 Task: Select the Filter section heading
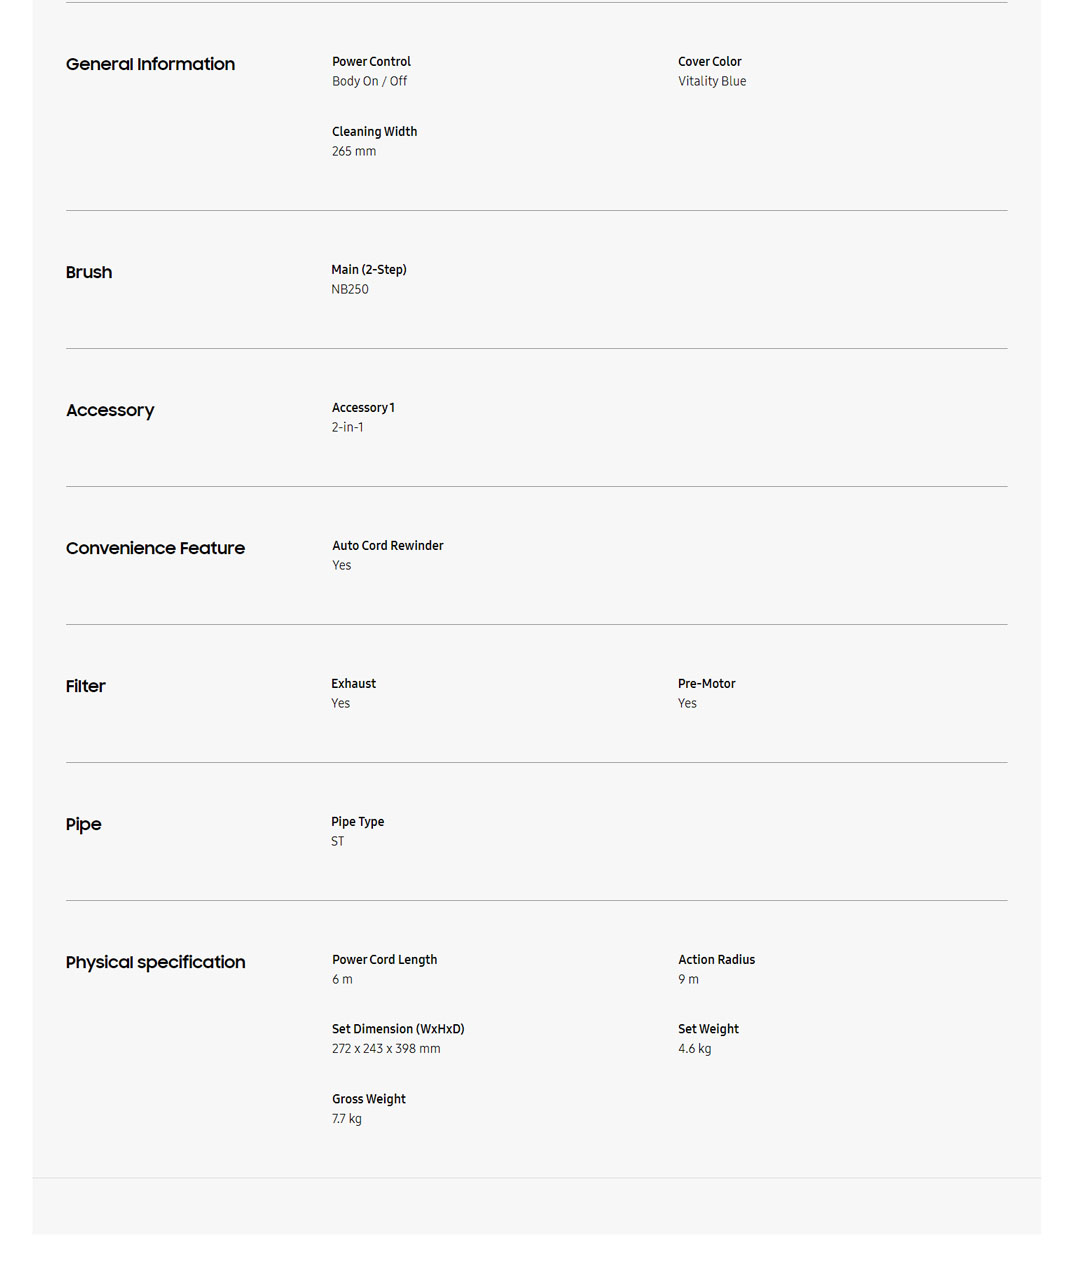[85, 686]
